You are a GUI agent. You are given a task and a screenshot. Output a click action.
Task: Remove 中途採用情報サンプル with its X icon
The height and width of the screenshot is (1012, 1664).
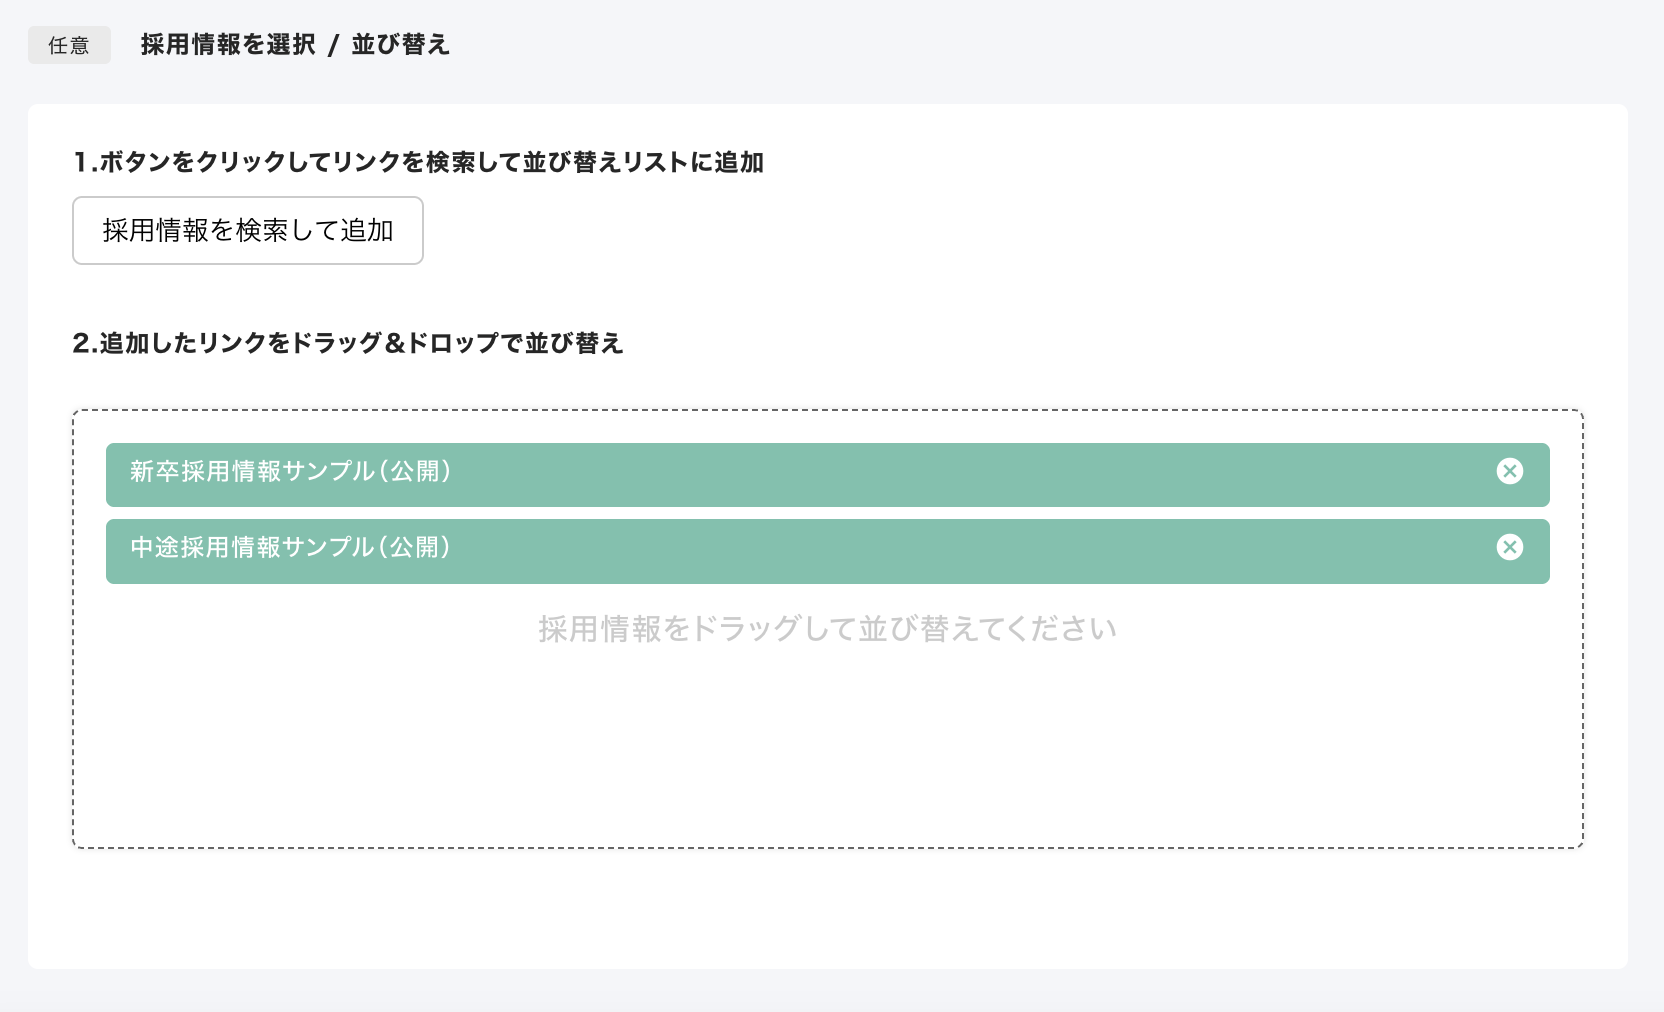tap(1509, 547)
